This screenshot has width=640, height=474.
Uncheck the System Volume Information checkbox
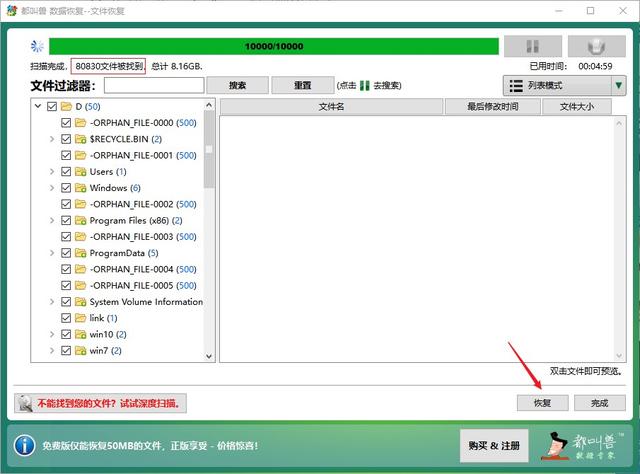(66, 302)
